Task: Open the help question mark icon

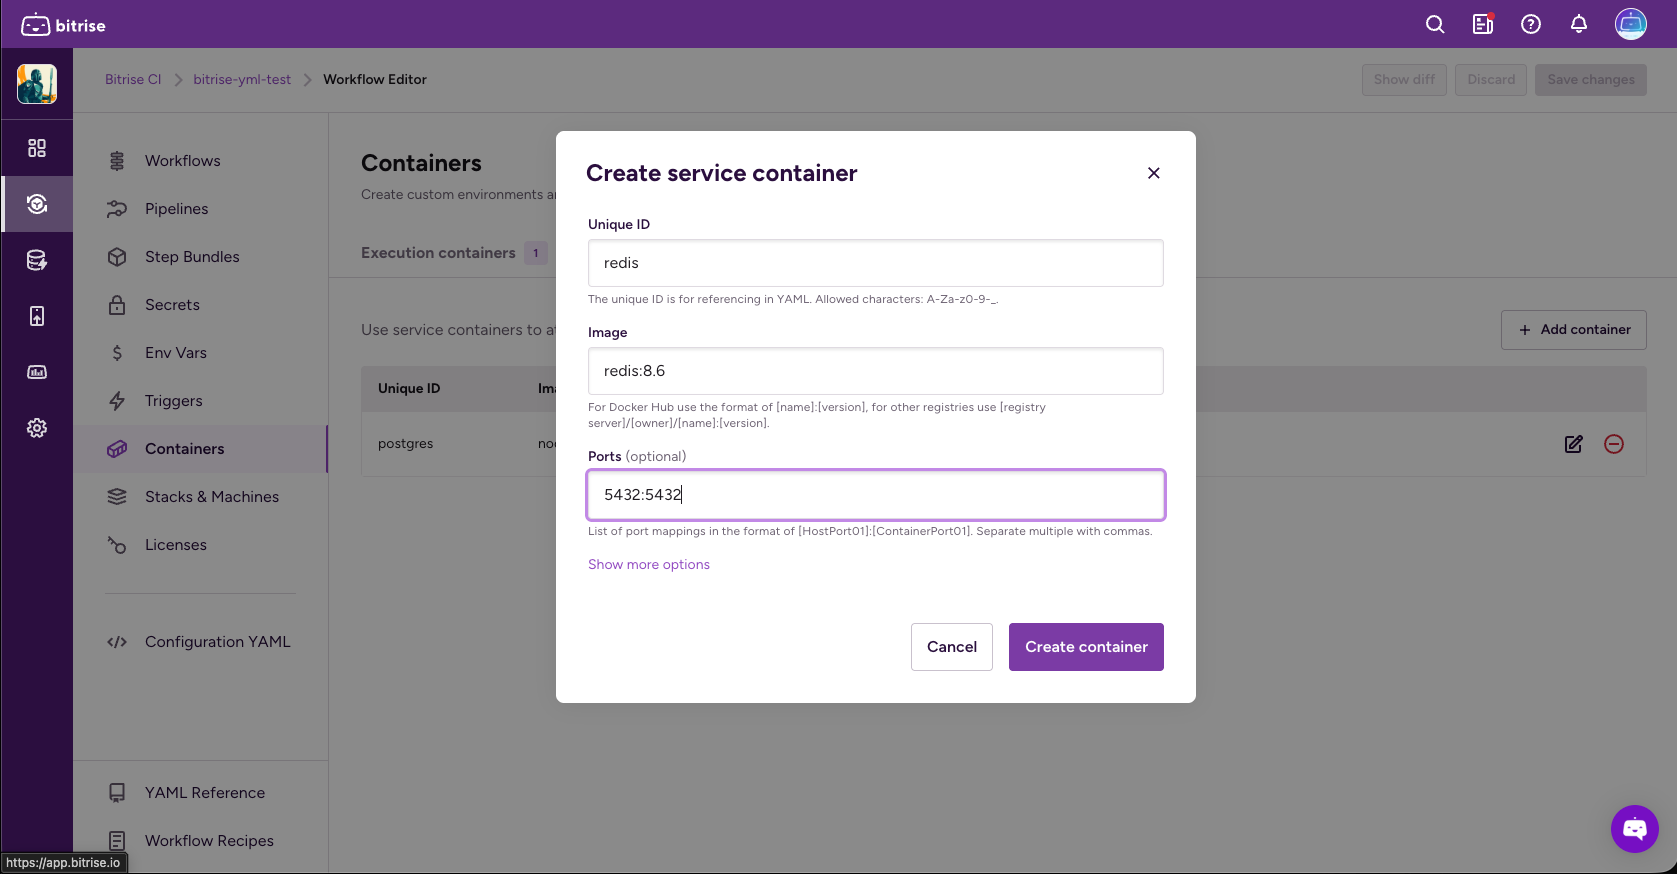Action: 1531,25
